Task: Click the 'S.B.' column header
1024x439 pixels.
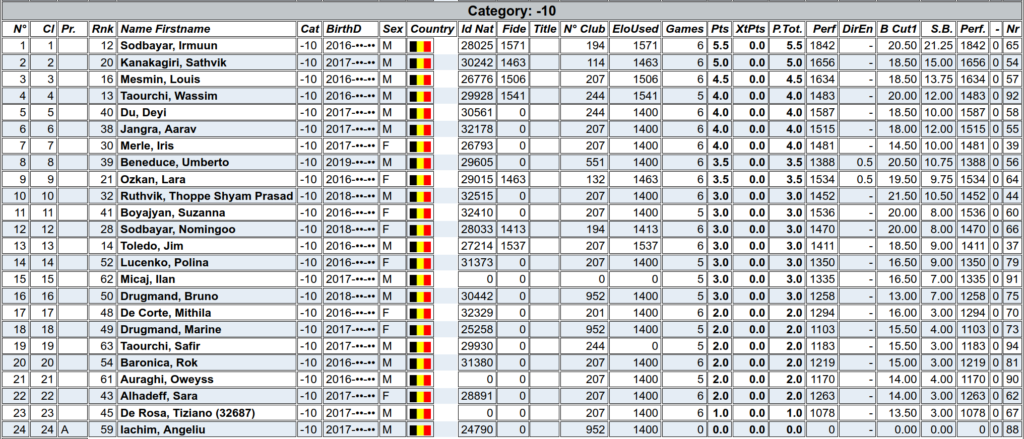Action: [938, 29]
